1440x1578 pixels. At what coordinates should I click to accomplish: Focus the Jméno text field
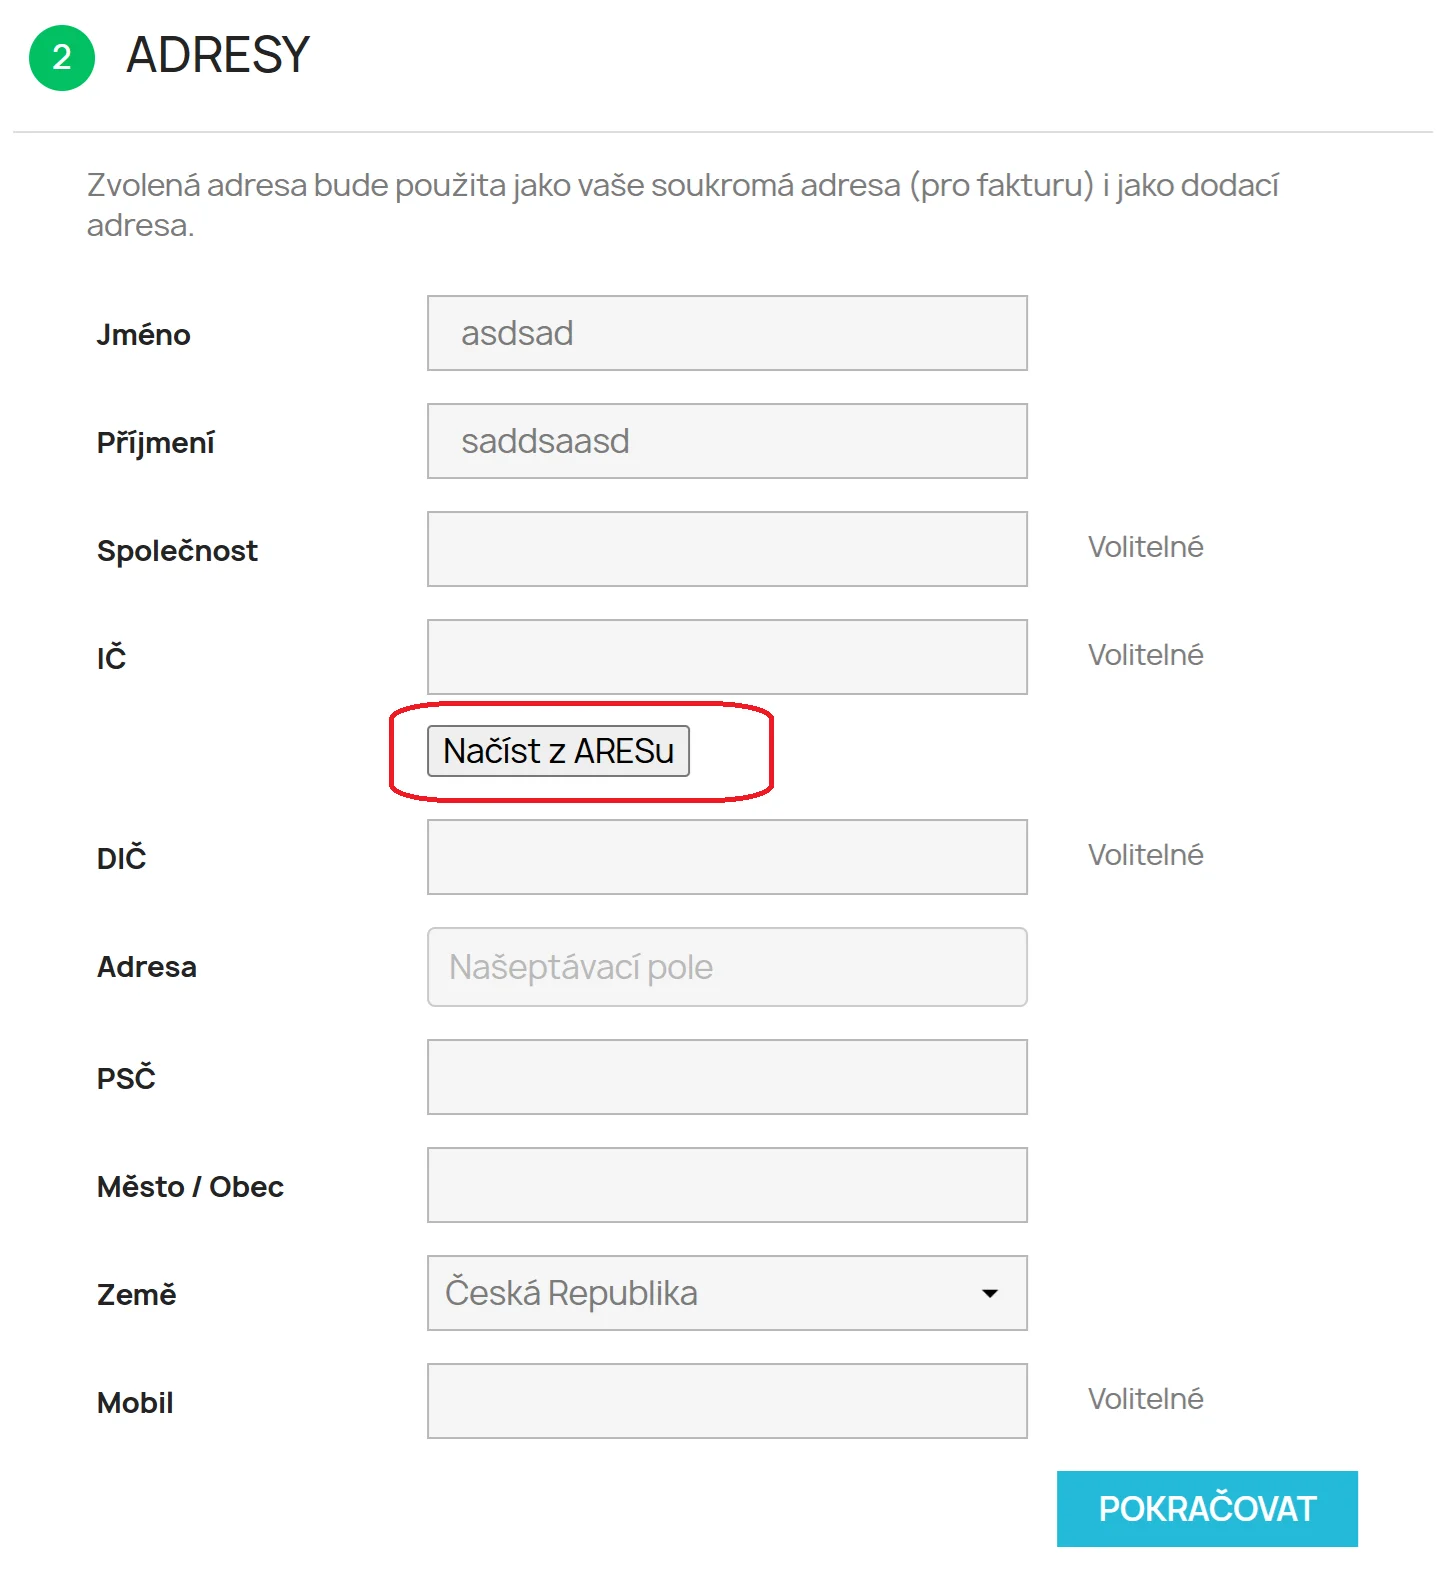(727, 333)
